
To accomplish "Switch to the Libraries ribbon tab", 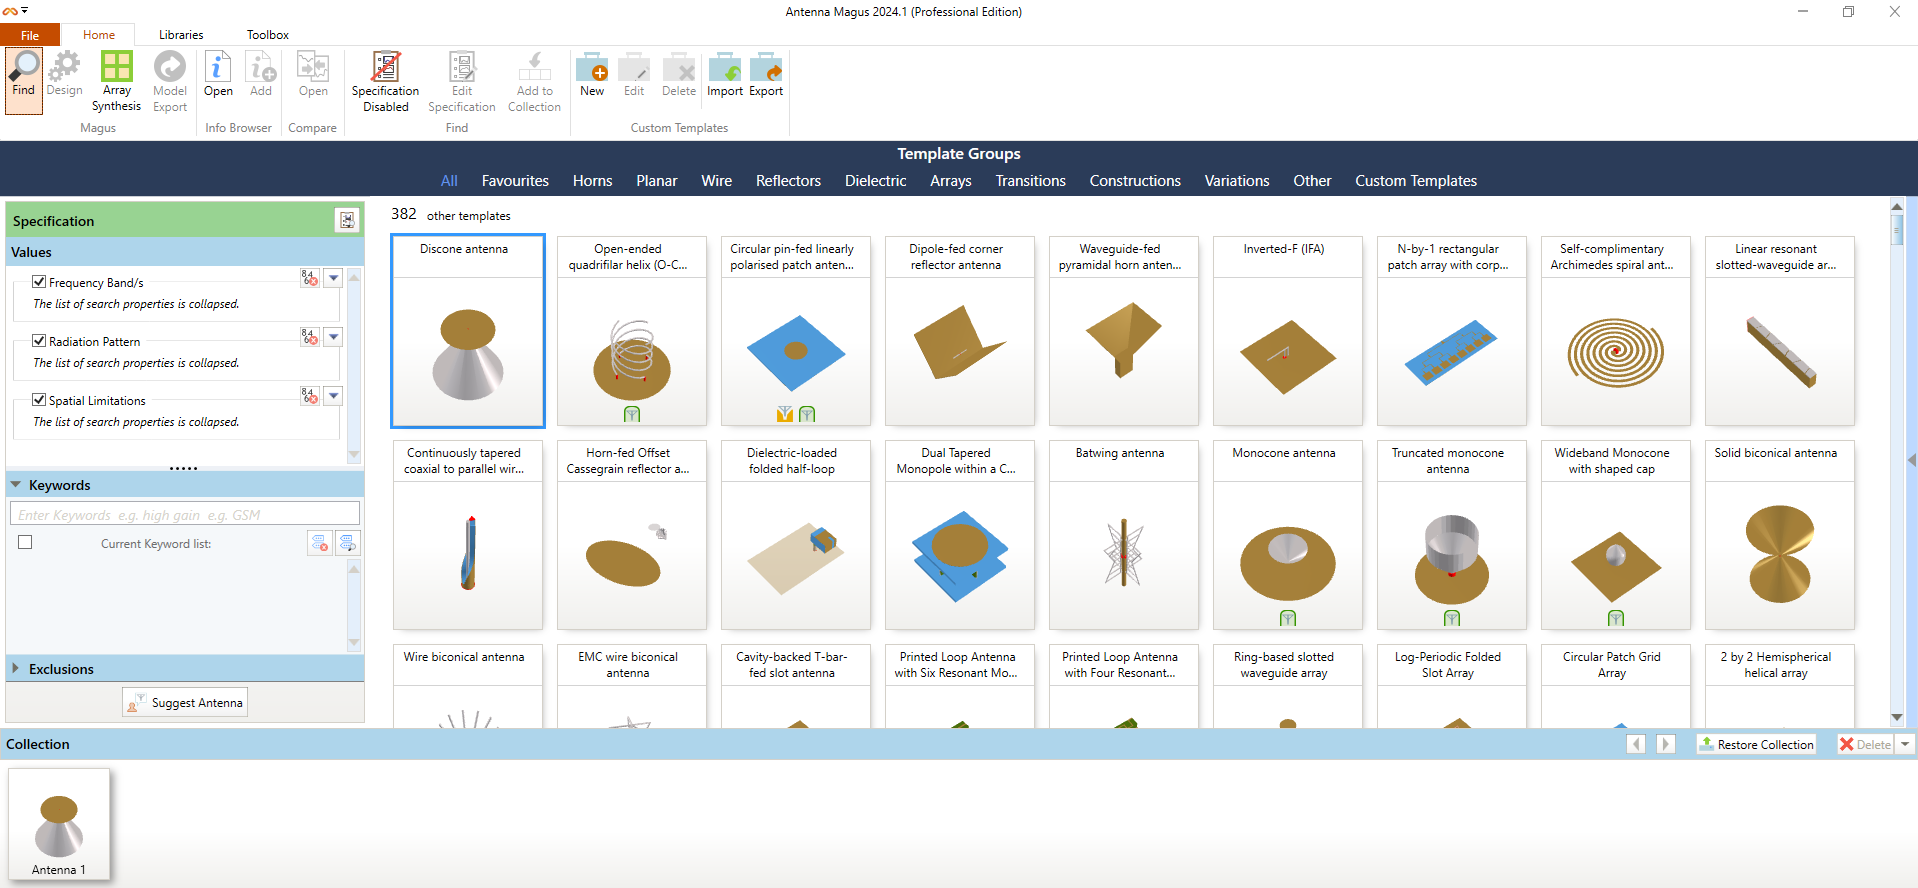I will point(181,35).
